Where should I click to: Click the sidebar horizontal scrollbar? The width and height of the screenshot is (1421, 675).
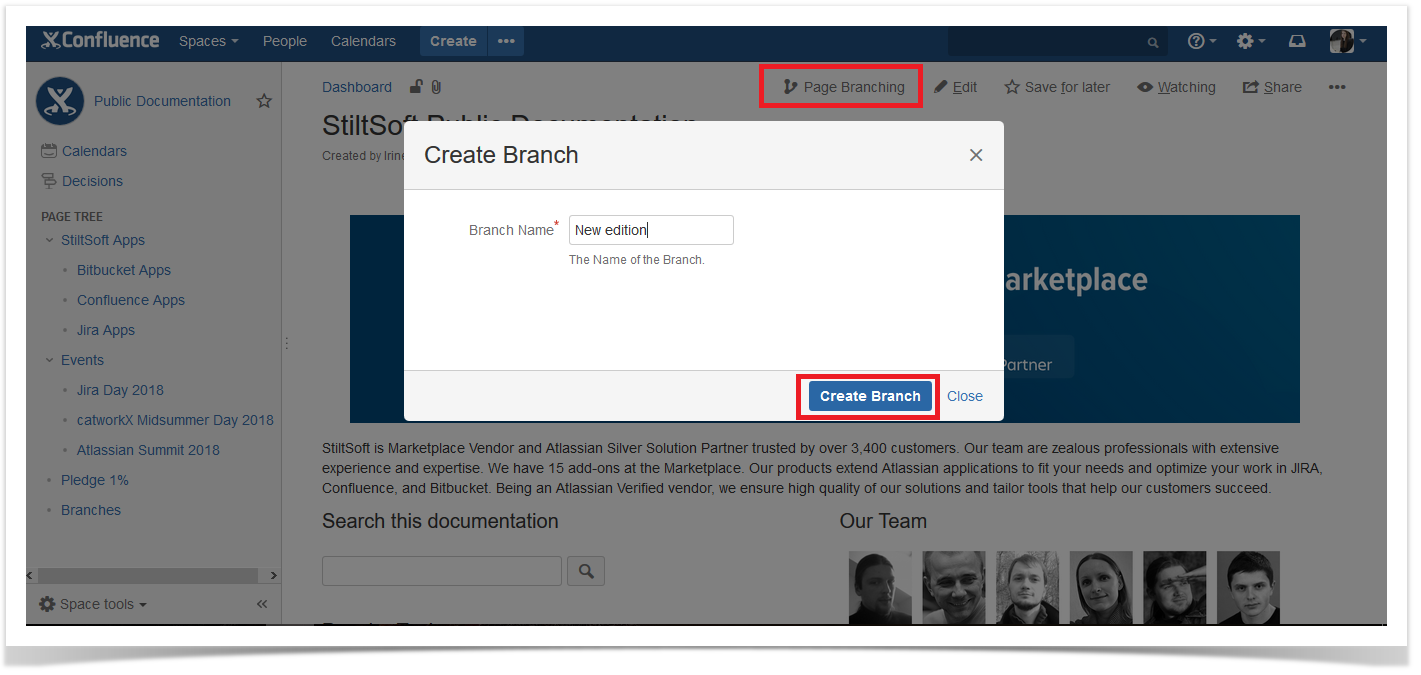pyautogui.click(x=150, y=576)
